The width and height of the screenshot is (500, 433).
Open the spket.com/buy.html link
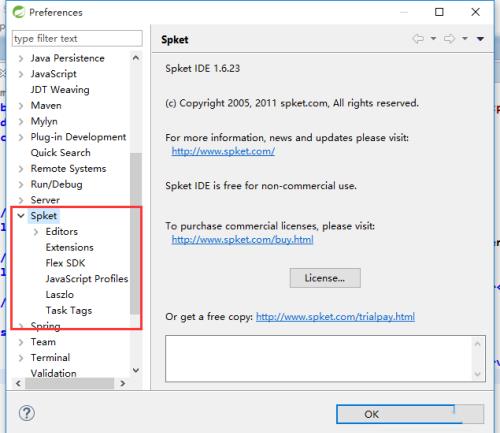pos(242,240)
